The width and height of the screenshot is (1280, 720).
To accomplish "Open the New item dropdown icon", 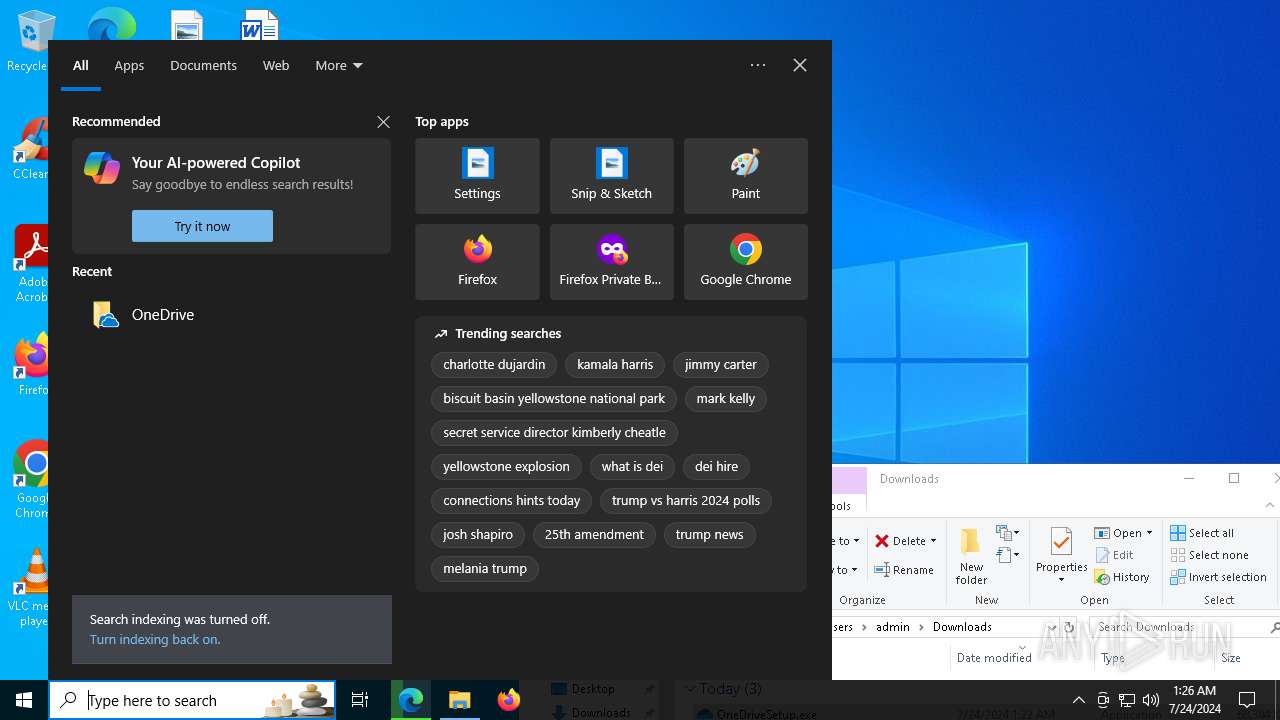I will coord(1007,533).
